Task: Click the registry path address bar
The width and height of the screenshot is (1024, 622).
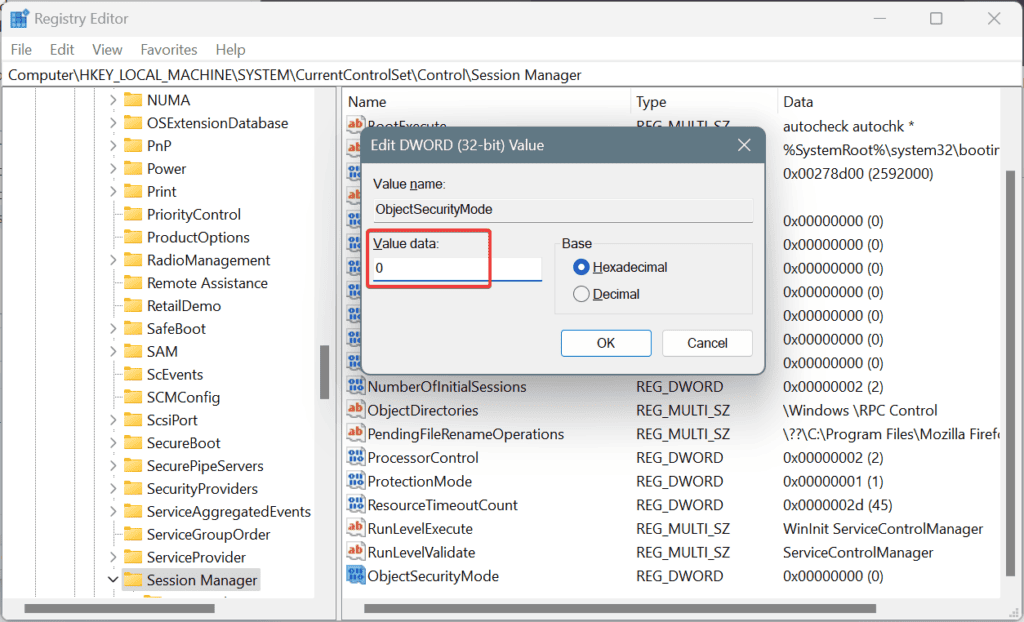Action: (x=512, y=75)
